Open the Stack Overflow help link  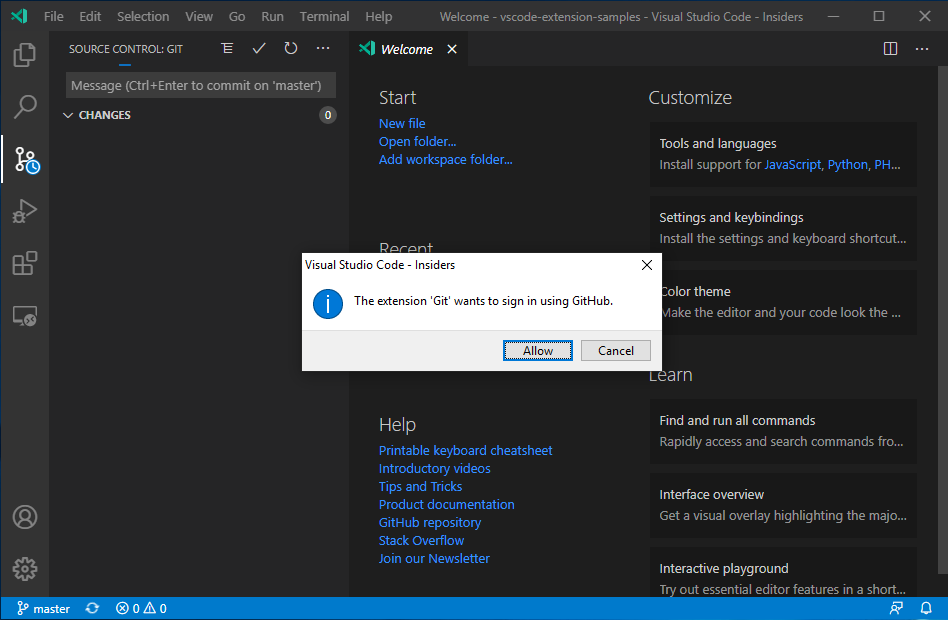click(421, 540)
